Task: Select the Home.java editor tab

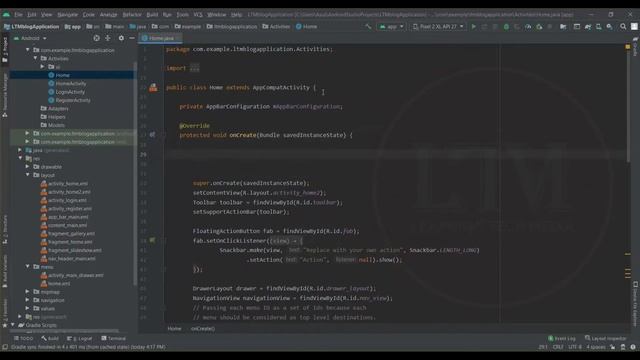Action: click(160, 38)
